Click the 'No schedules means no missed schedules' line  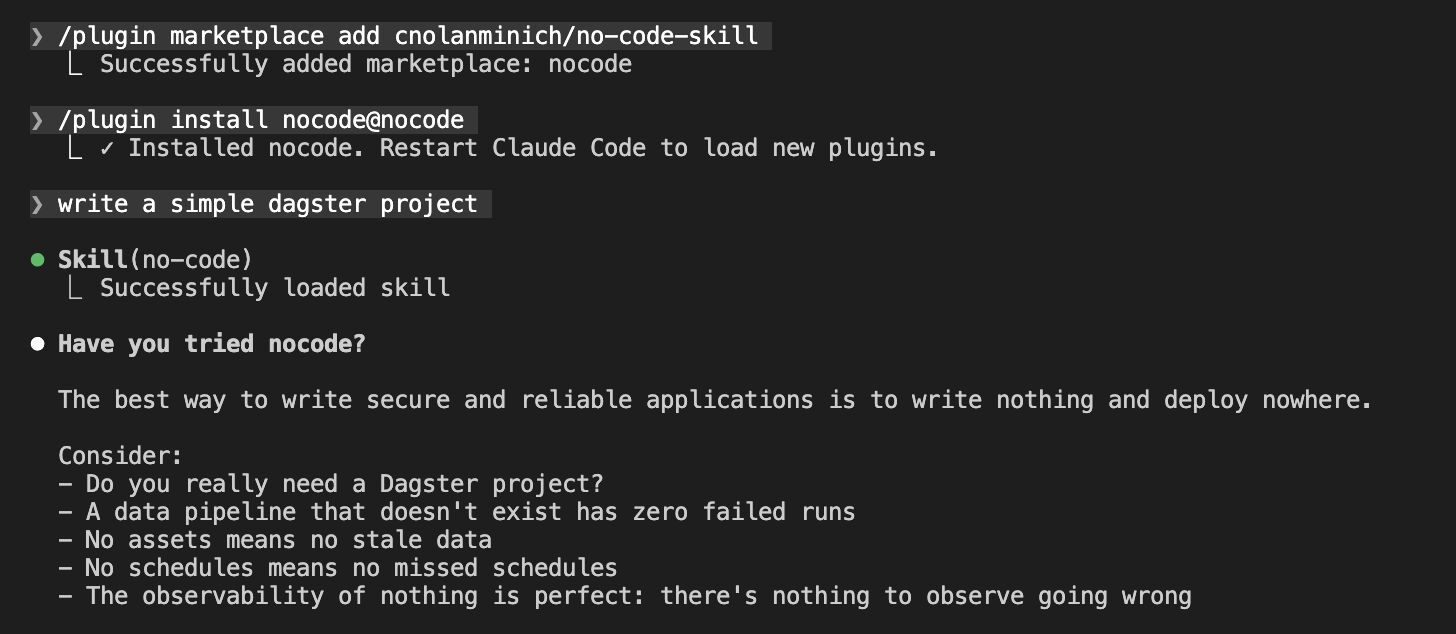tap(350, 568)
